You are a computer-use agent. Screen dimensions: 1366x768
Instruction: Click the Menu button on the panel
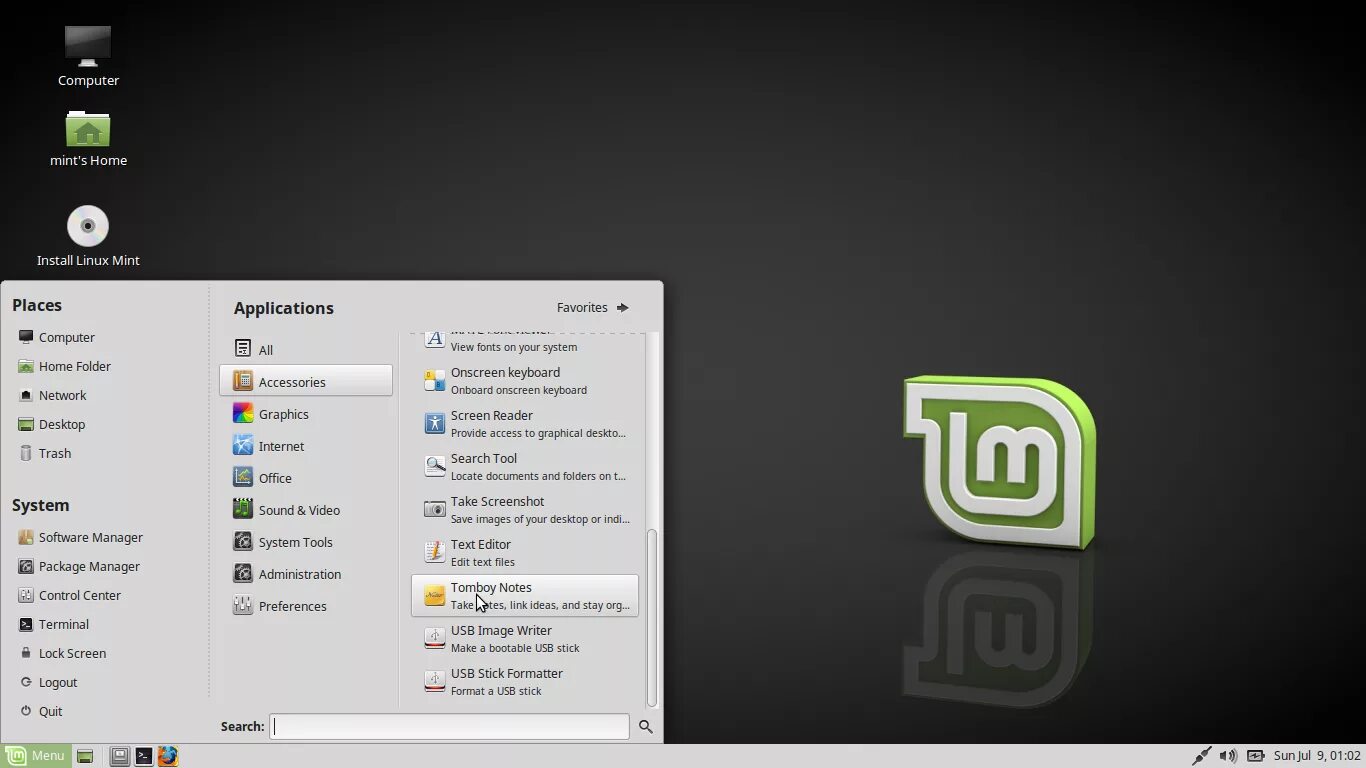[x=36, y=756]
